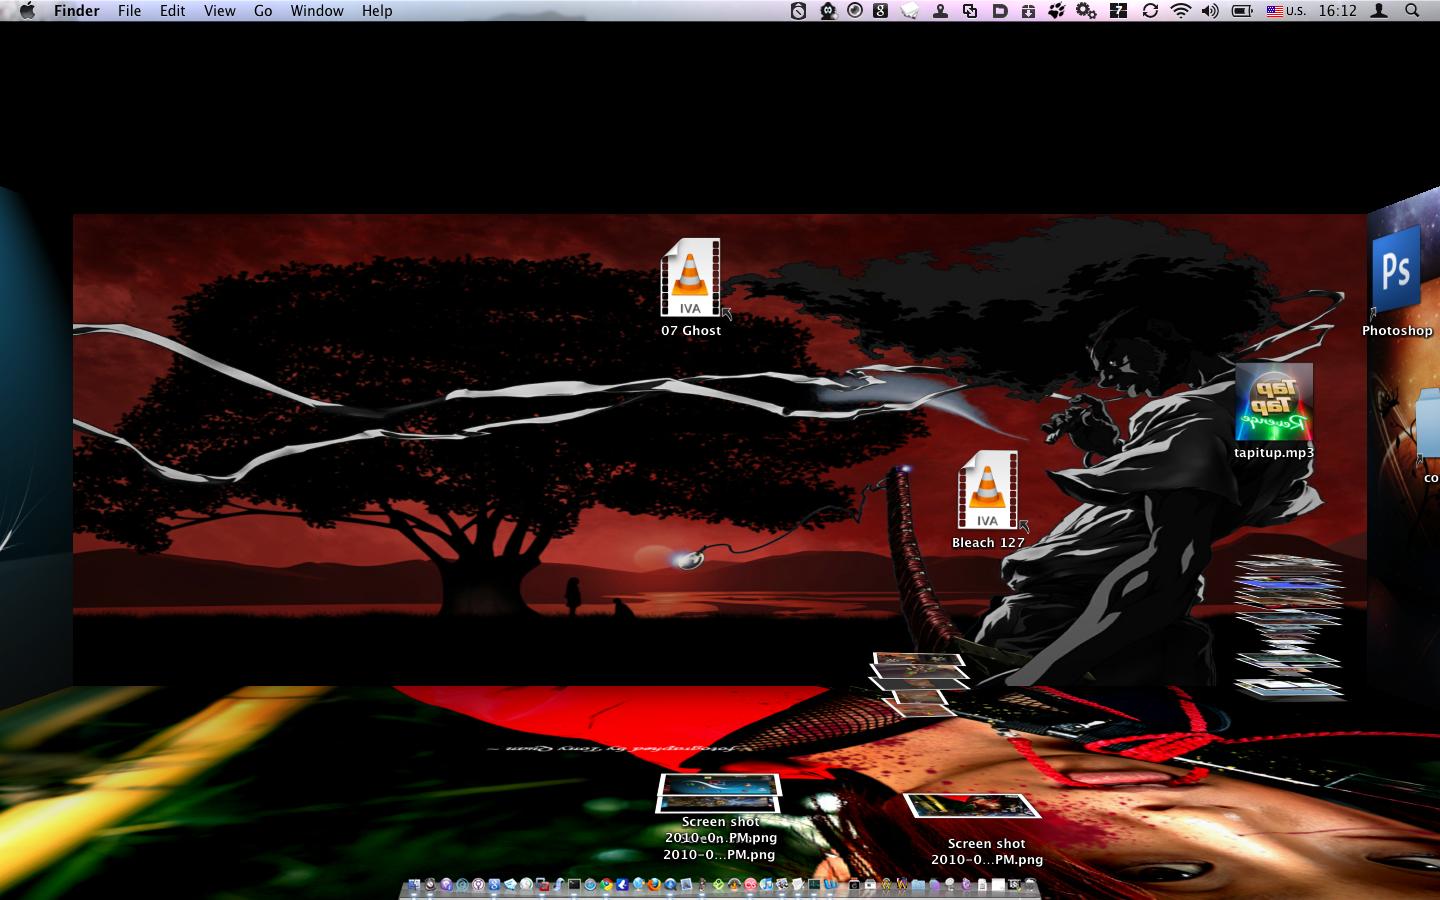The height and width of the screenshot is (900, 1440).
Task: Open the Help menu
Action: coord(377,11)
